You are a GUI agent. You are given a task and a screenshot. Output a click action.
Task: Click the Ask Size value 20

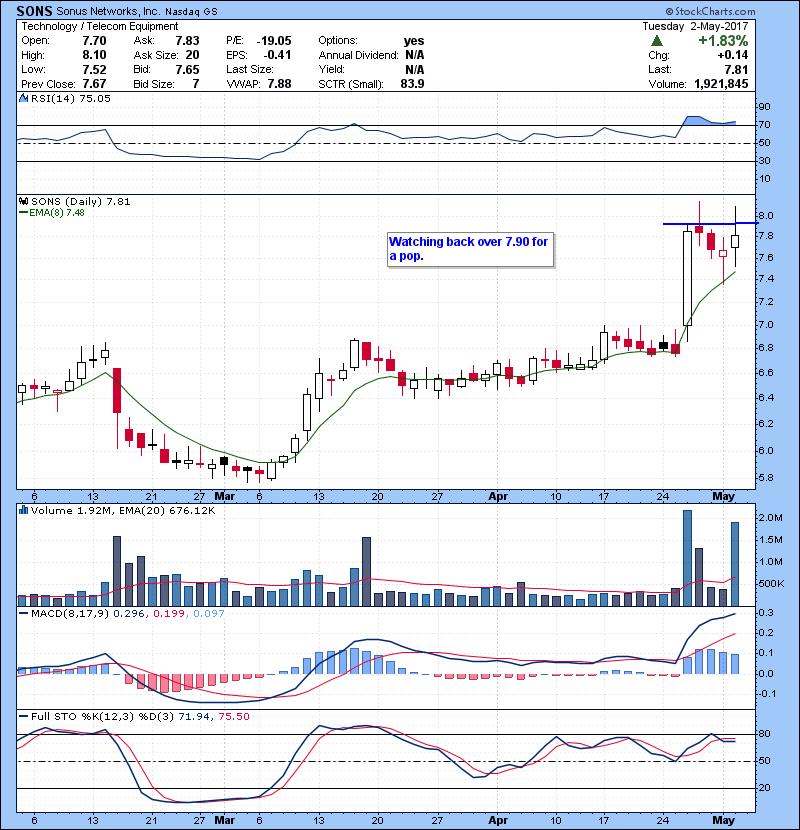192,55
